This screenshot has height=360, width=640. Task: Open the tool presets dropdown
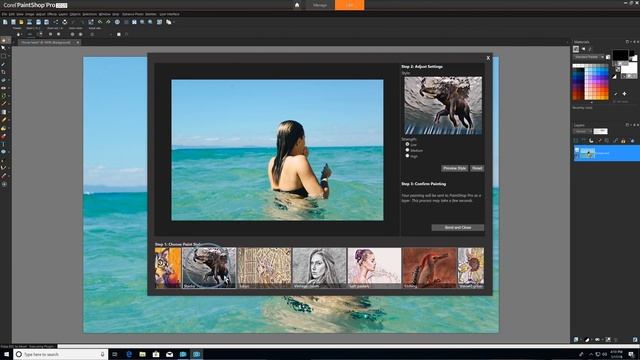[x=19, y=34]
